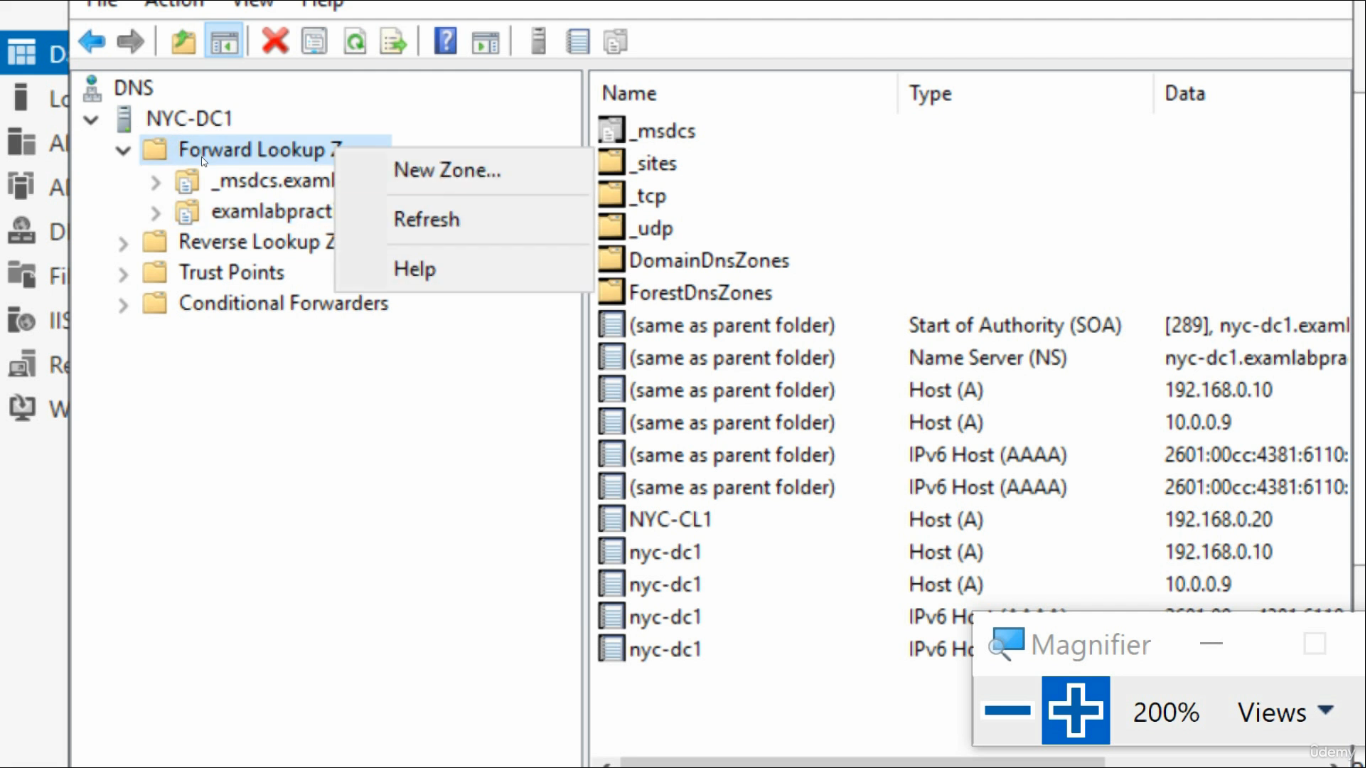Expand the Trust Points node
The height and width of the screenshot is (768, 1366).
123,273
